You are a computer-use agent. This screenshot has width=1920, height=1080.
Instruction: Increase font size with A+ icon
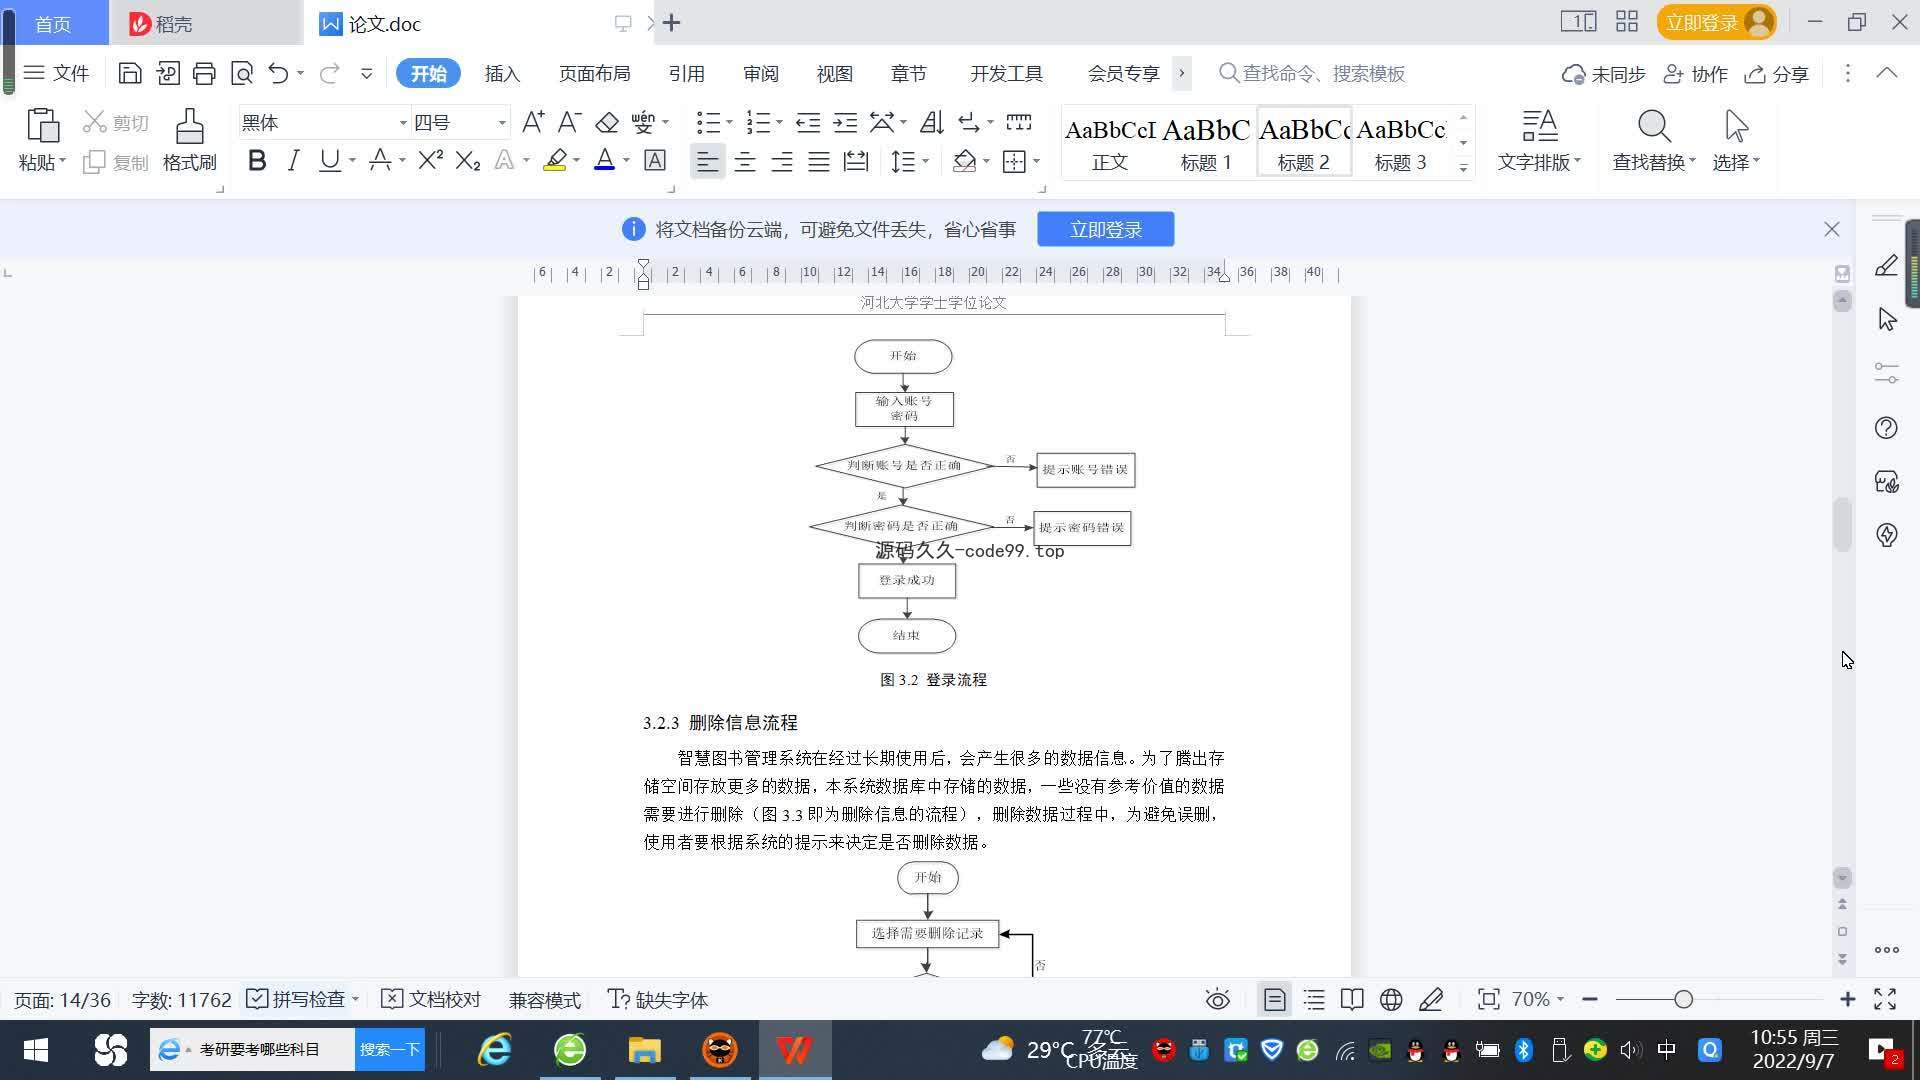533,122
